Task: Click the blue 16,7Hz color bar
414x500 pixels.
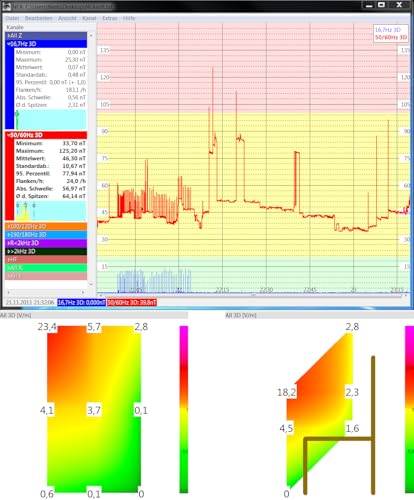Action: pyautogui.click(x=10, y=88)
